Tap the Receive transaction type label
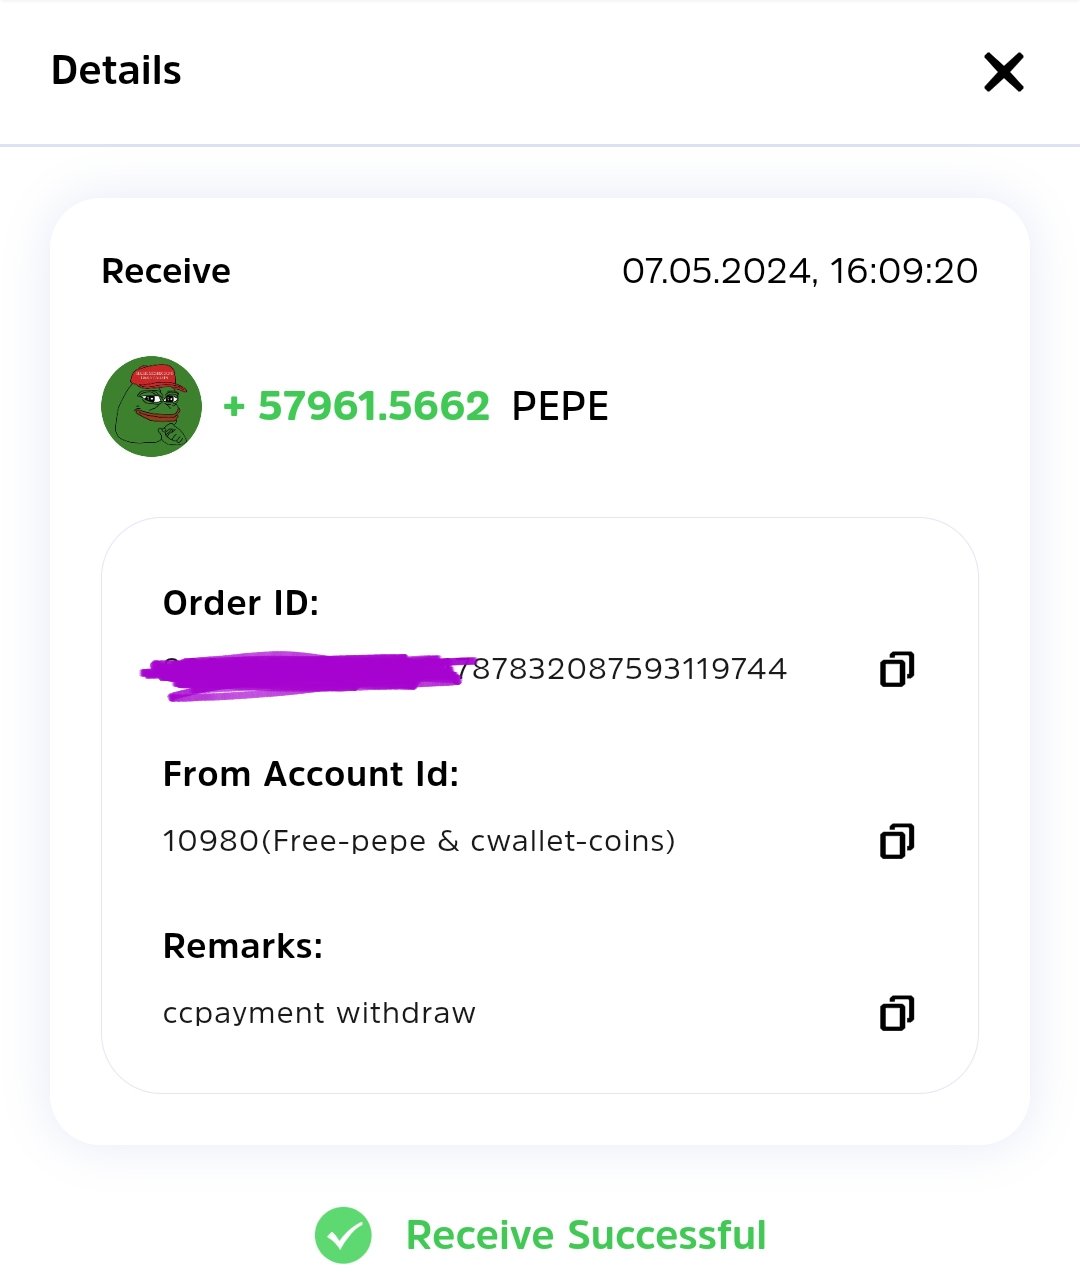Screen dimensions: 1080x1284 coord(166,271)
